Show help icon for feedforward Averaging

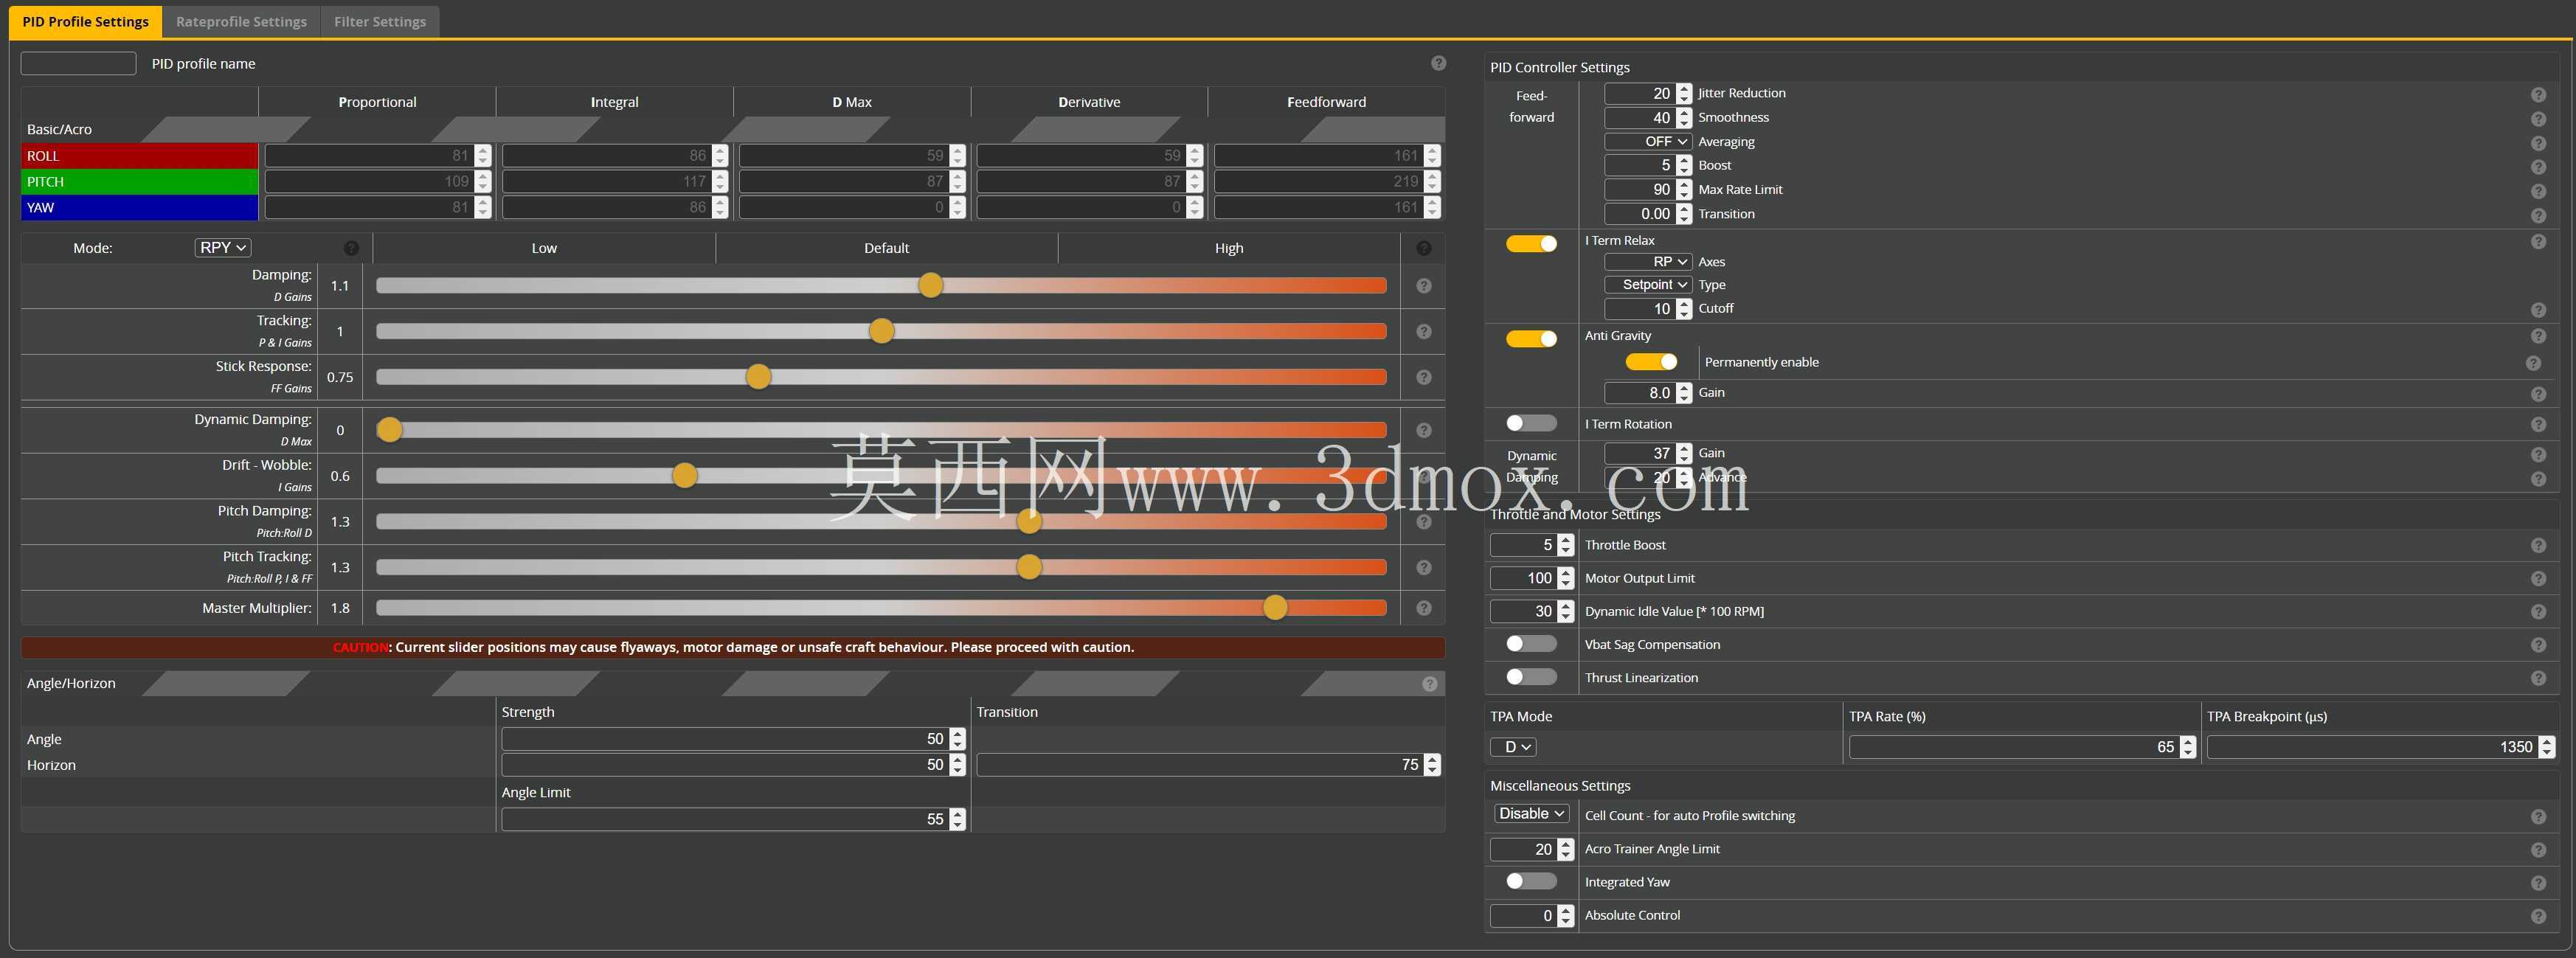point(2538,143)
